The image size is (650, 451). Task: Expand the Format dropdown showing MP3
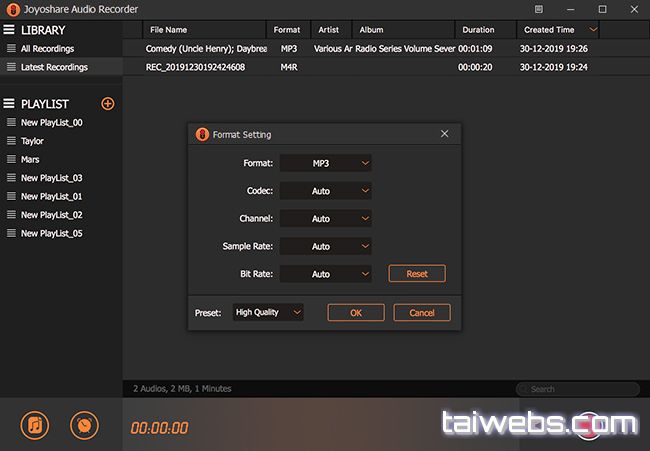[326, 163]
